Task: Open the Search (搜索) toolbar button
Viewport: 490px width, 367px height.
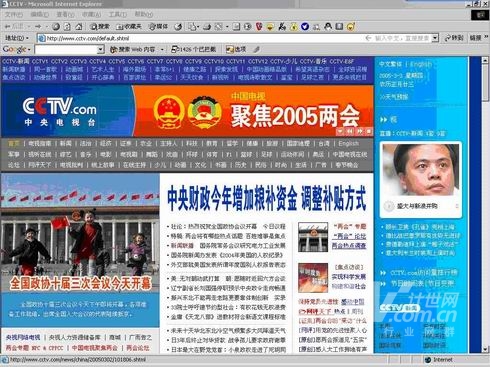Action: coord(100,27)
